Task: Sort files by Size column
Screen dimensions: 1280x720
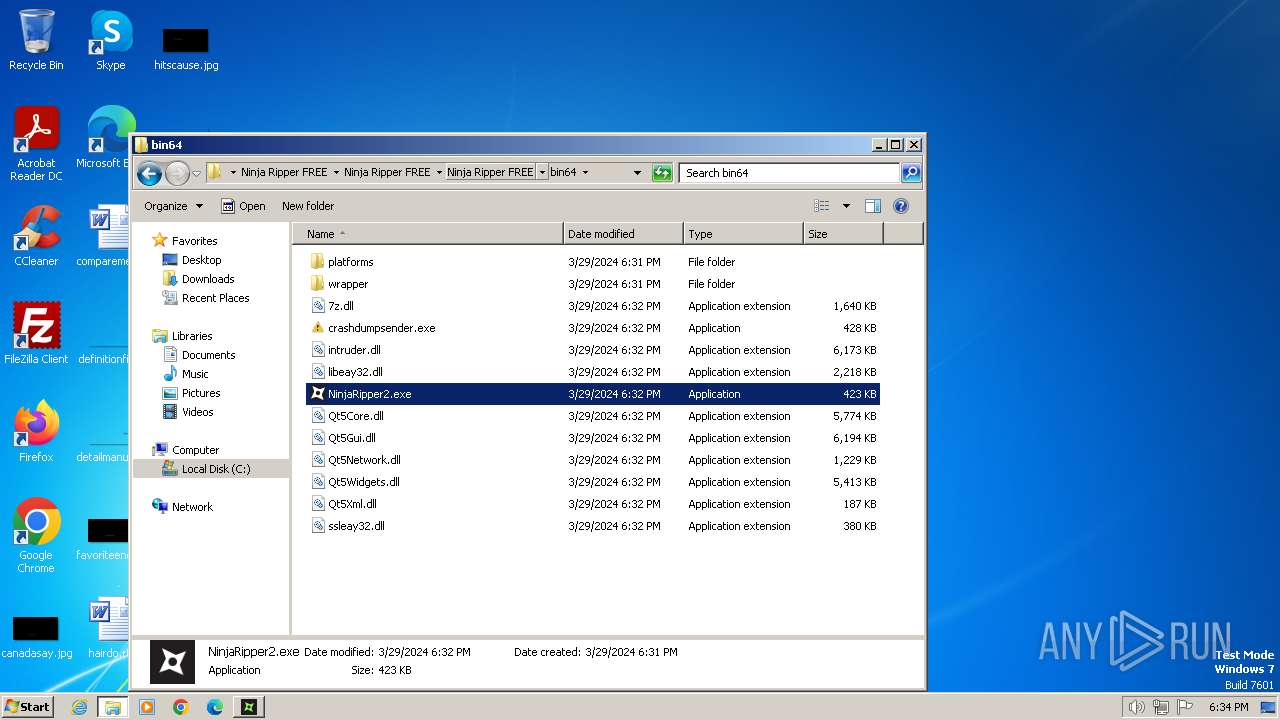Action: (x=844, y=234)
